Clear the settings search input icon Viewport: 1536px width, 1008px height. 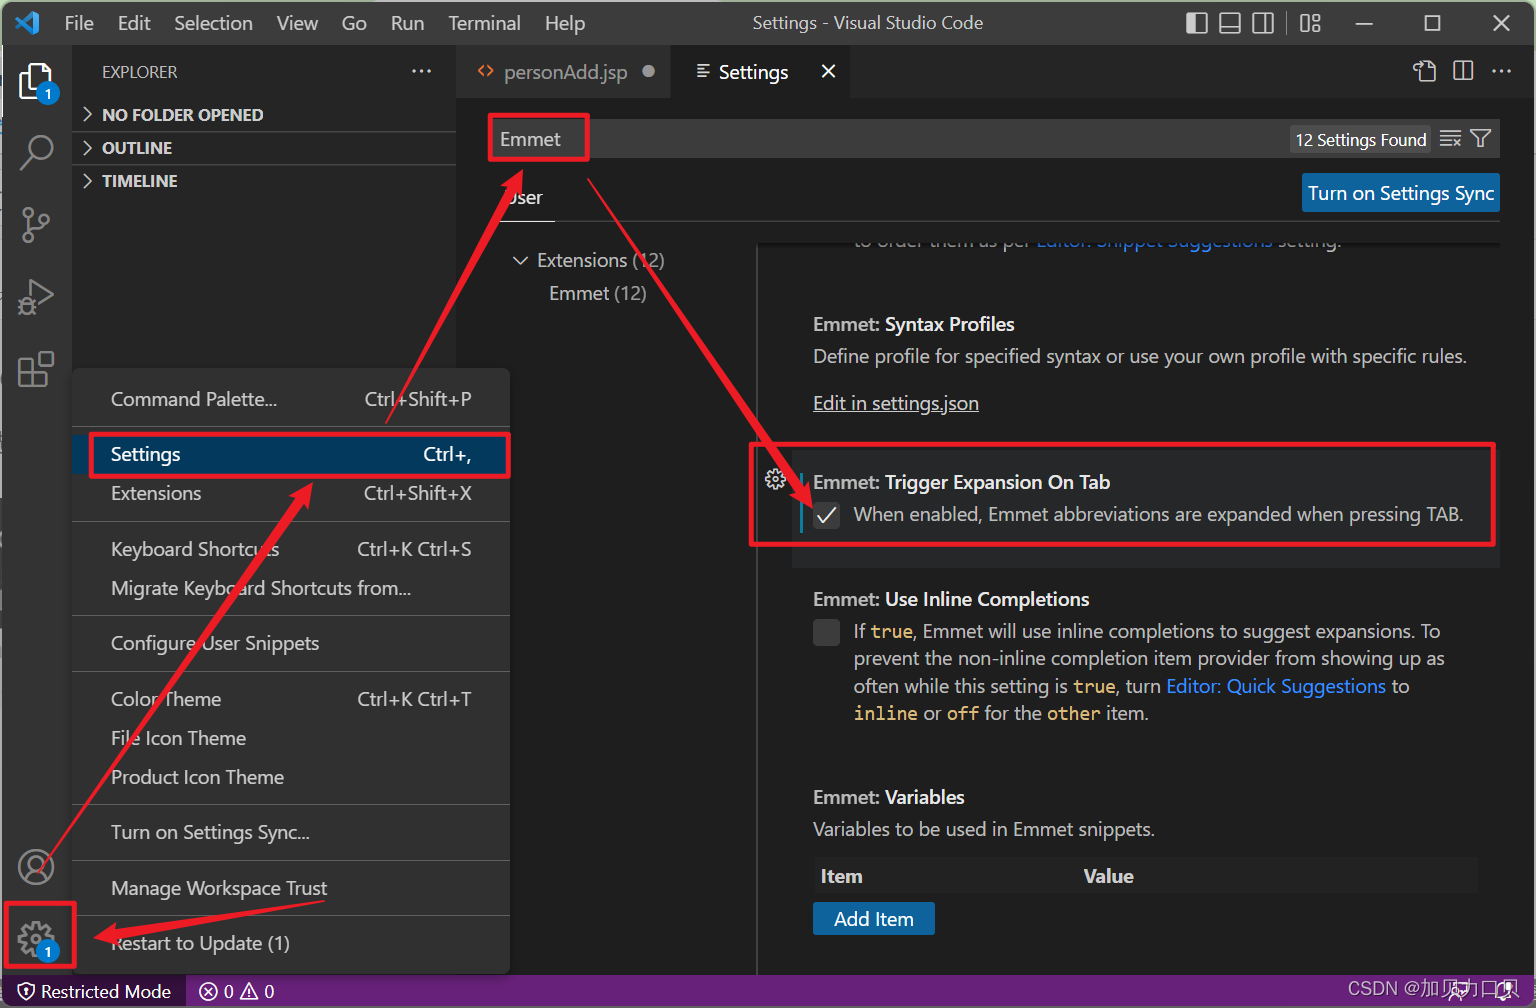(x=1450, y=139)
